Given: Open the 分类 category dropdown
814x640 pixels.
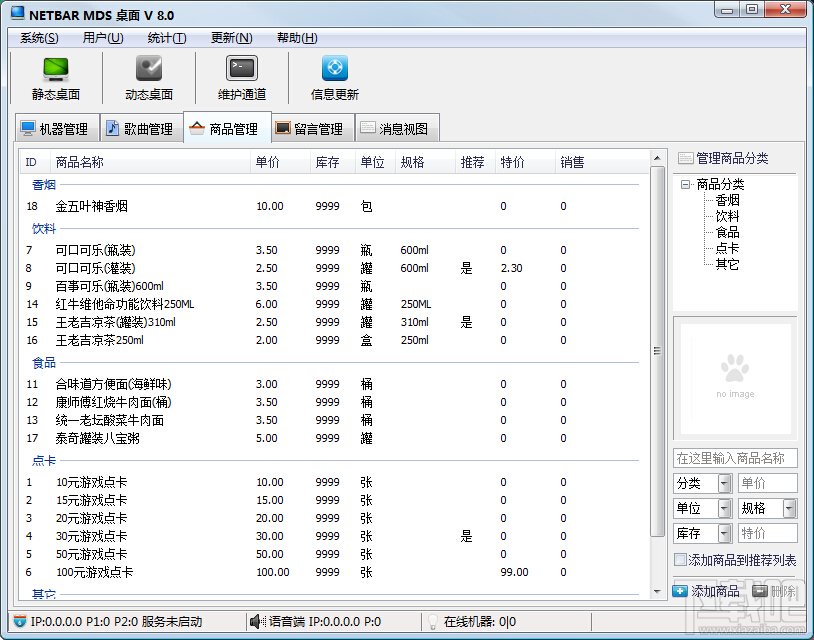Looking at the screenshot, I should pyautogui.click(x=724, y=483).
